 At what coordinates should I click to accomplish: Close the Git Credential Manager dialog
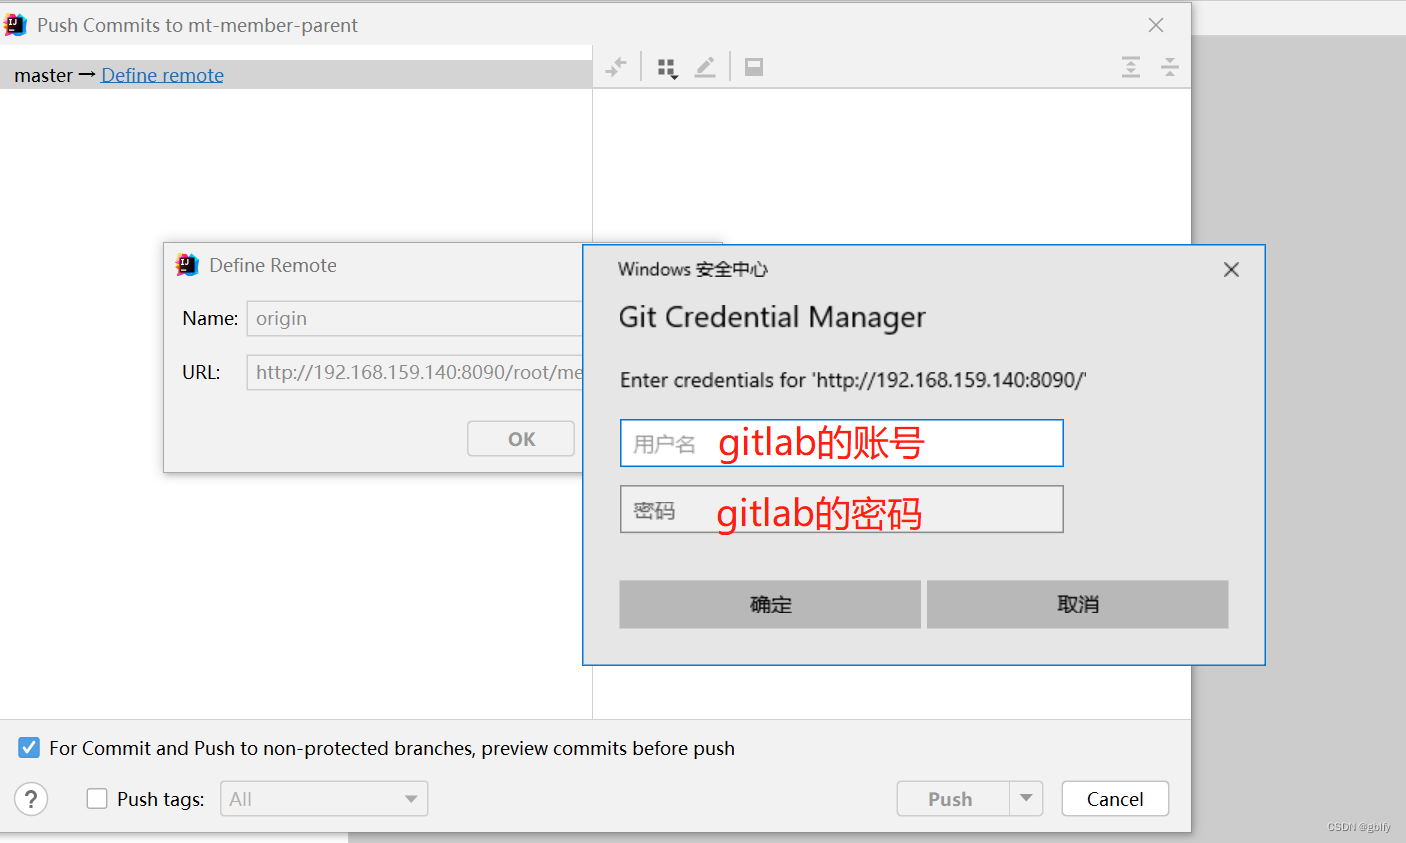1231,270
